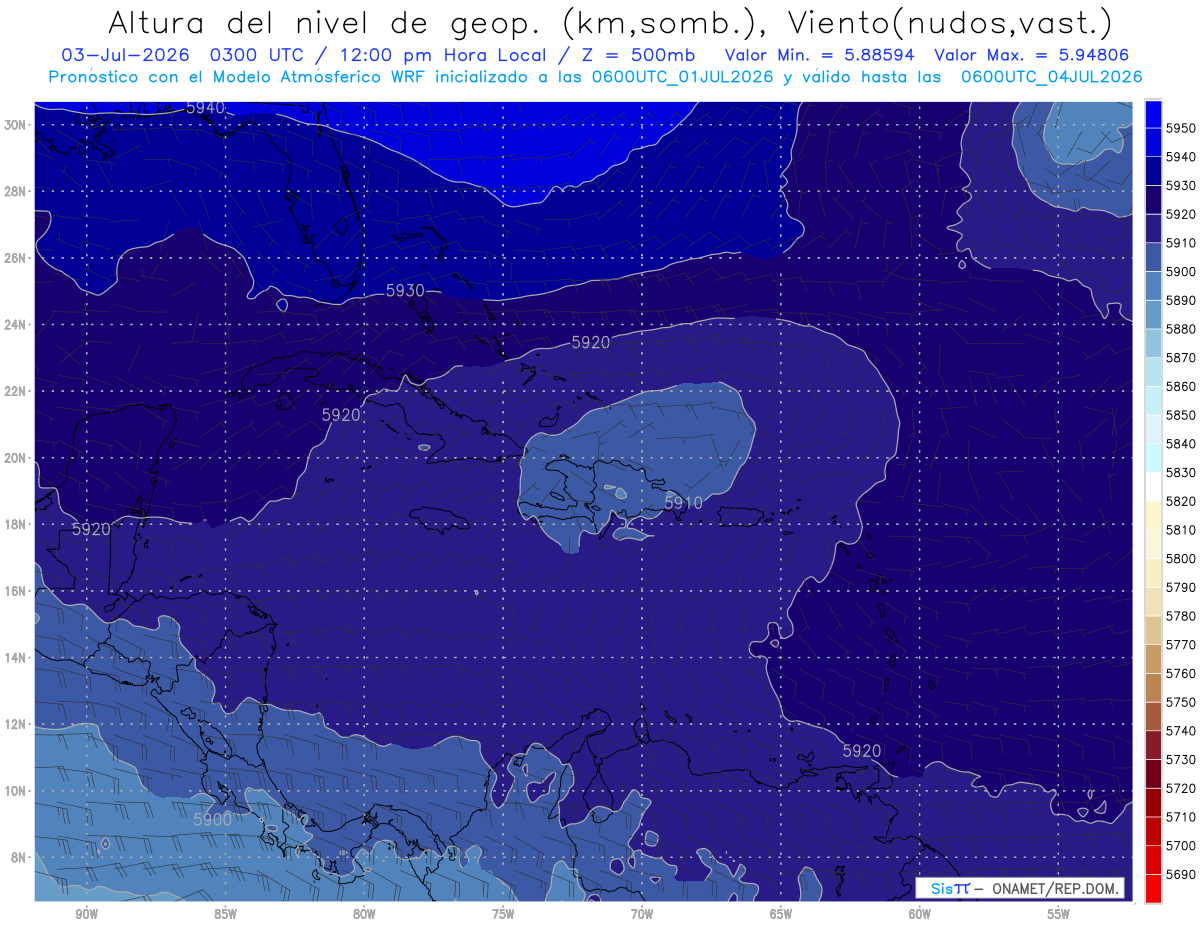Click the 85W longitude axis label
Viewport: 1200px width, 927px height.
pos(225,914)
